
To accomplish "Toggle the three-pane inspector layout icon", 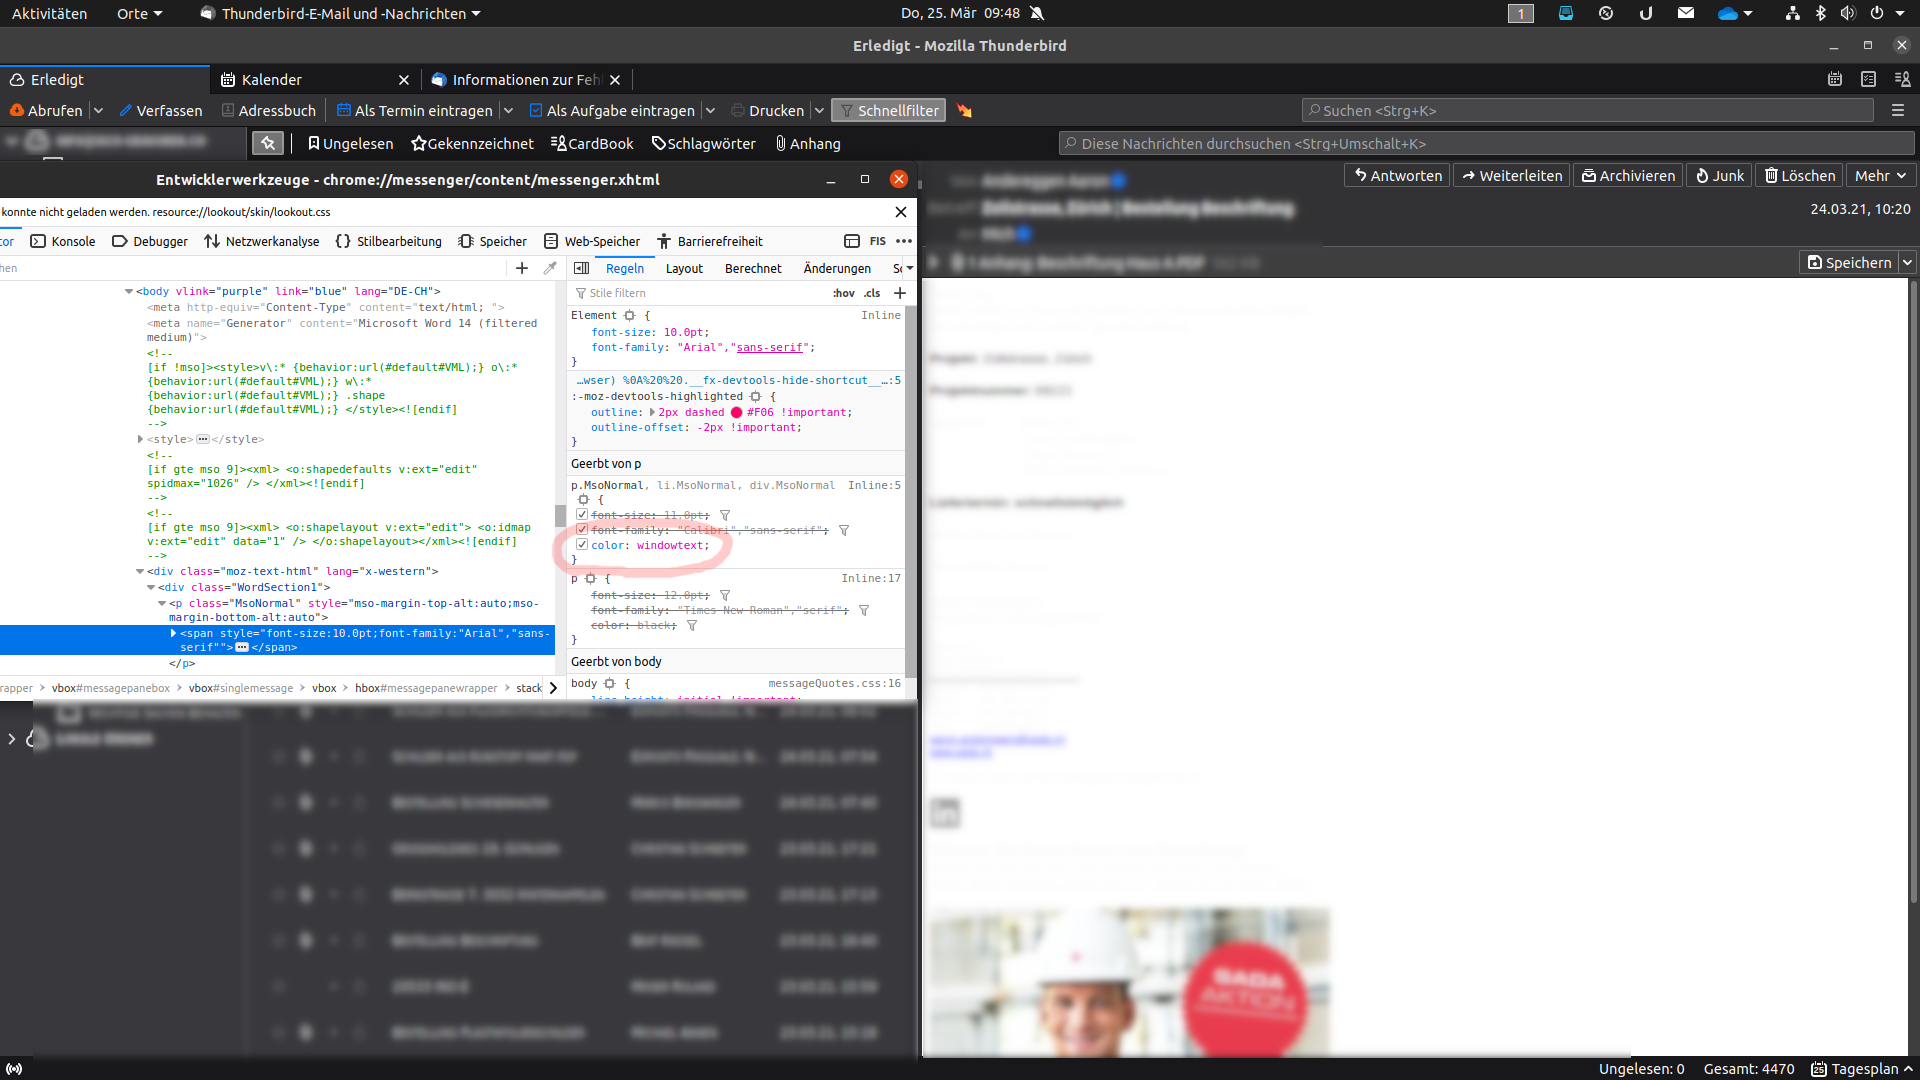I will click(582, 268).
